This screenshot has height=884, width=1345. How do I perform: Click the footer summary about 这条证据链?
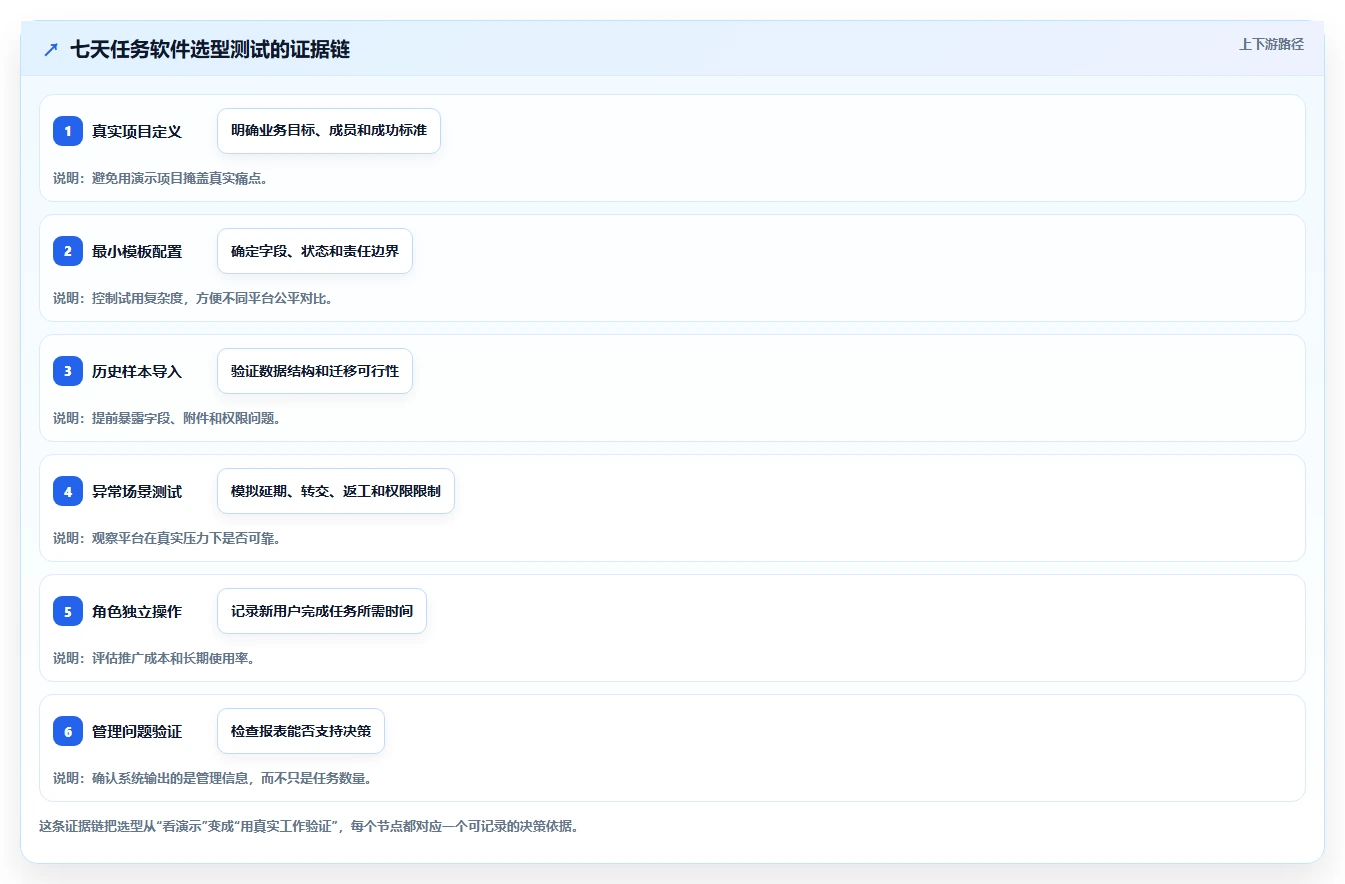pyautogui.click(x=309, y=826)
